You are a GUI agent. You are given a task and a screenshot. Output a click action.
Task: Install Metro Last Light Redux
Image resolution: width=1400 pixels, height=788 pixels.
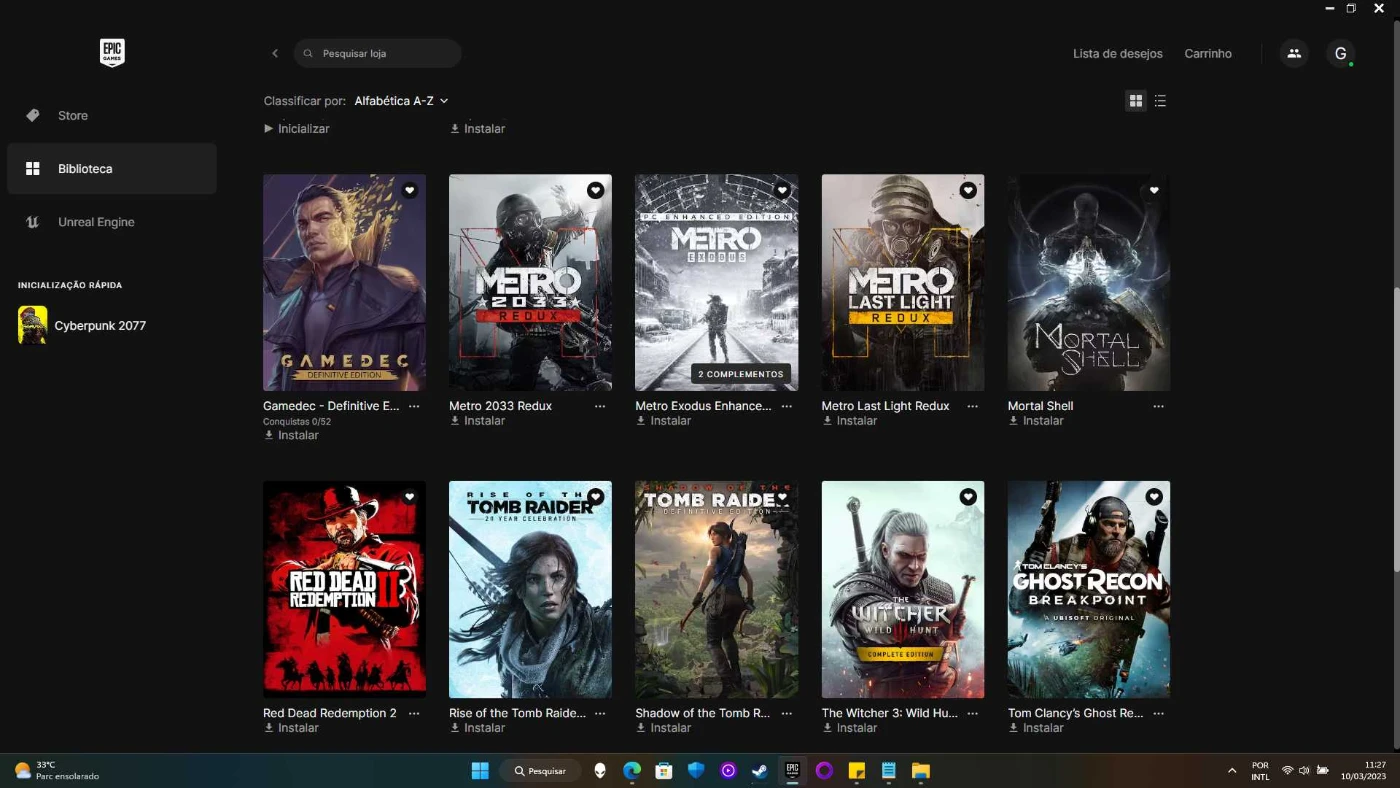[850, 421]
